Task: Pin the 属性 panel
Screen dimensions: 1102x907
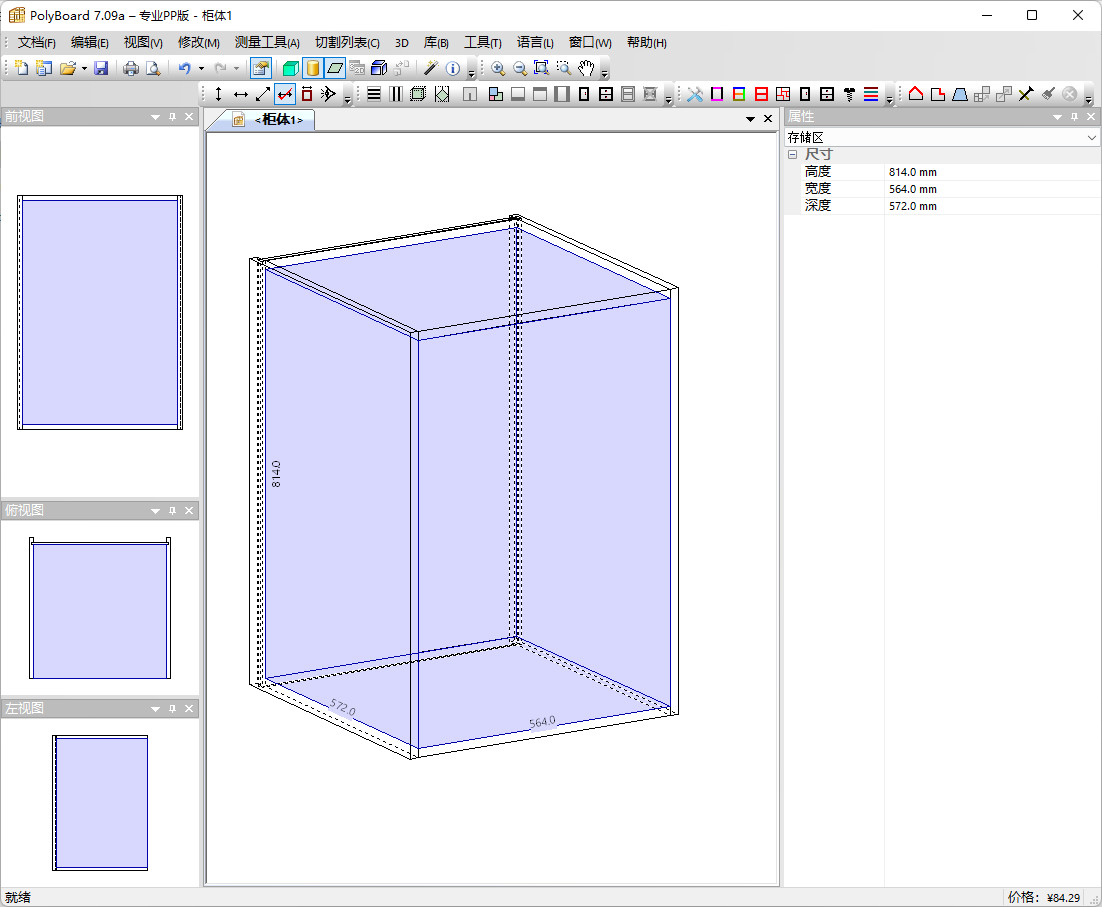Action: 1074,117
